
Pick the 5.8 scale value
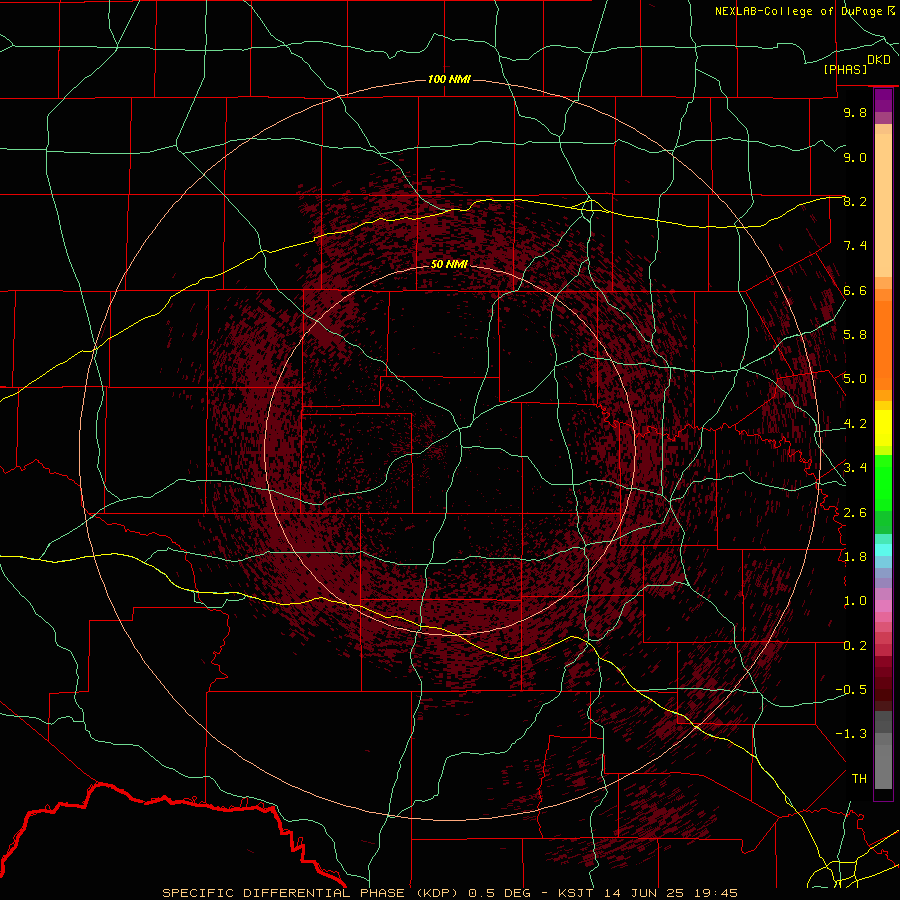click(x=855, y=335)
